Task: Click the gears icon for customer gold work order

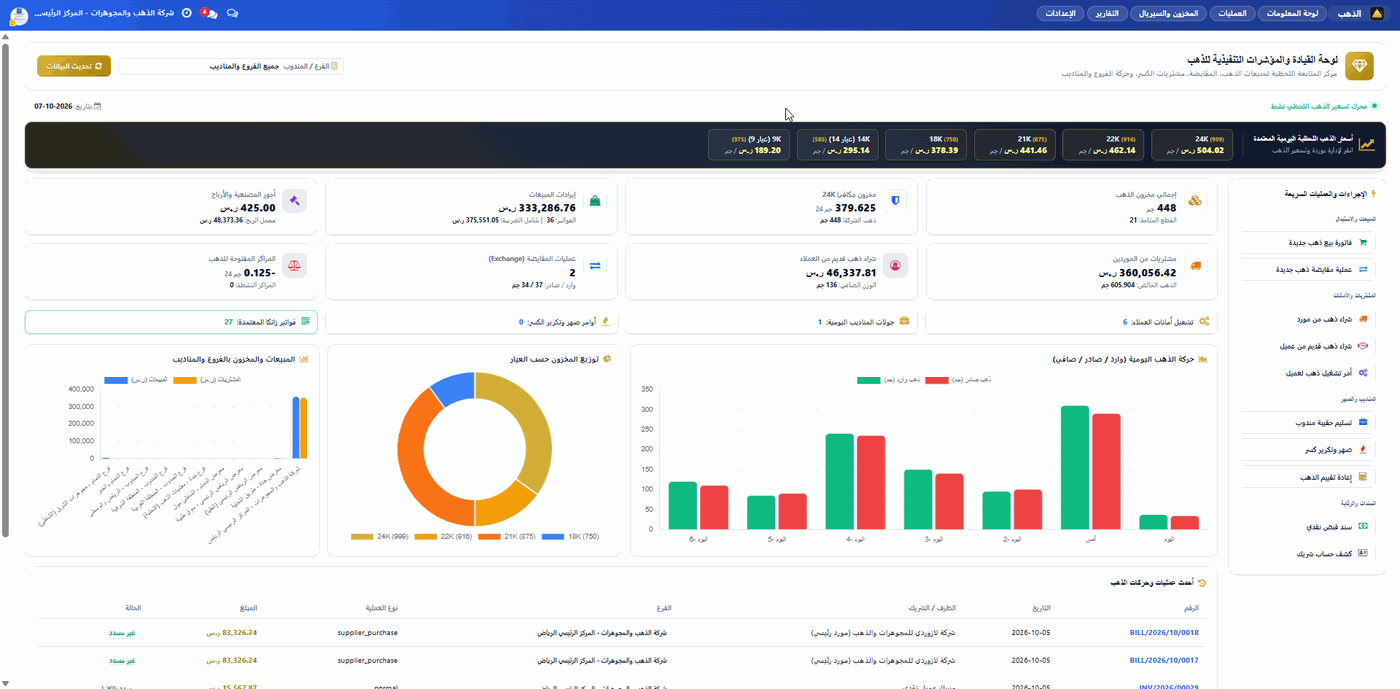Action: pos(1362,372)
